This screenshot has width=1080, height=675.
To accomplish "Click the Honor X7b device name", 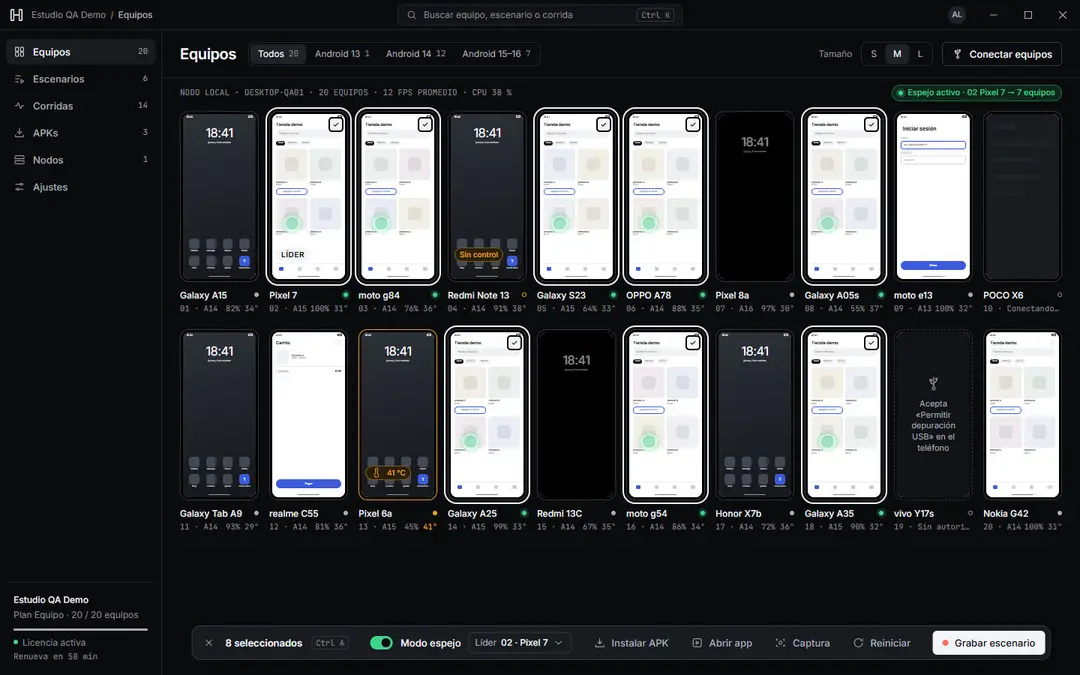I will click(738, 513).
